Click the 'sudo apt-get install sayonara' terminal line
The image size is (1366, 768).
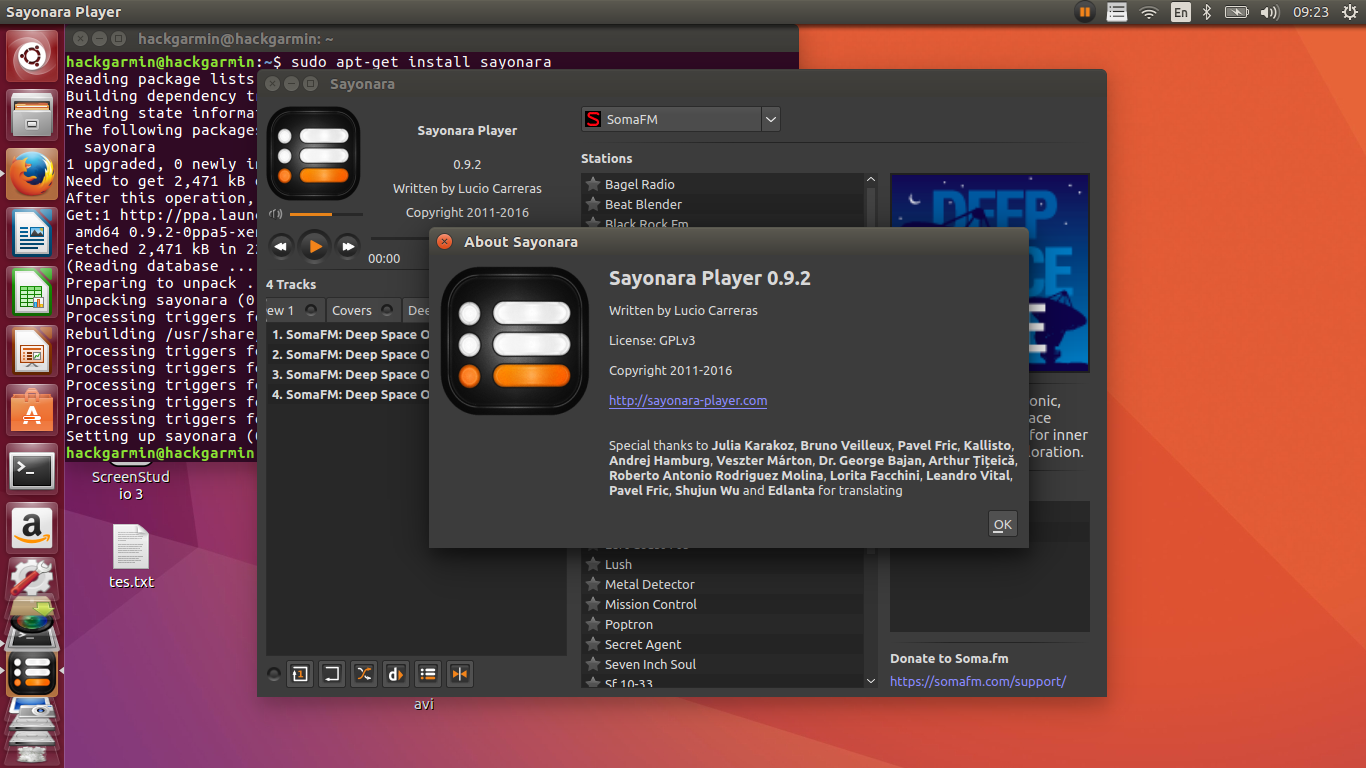coord(421,62)
